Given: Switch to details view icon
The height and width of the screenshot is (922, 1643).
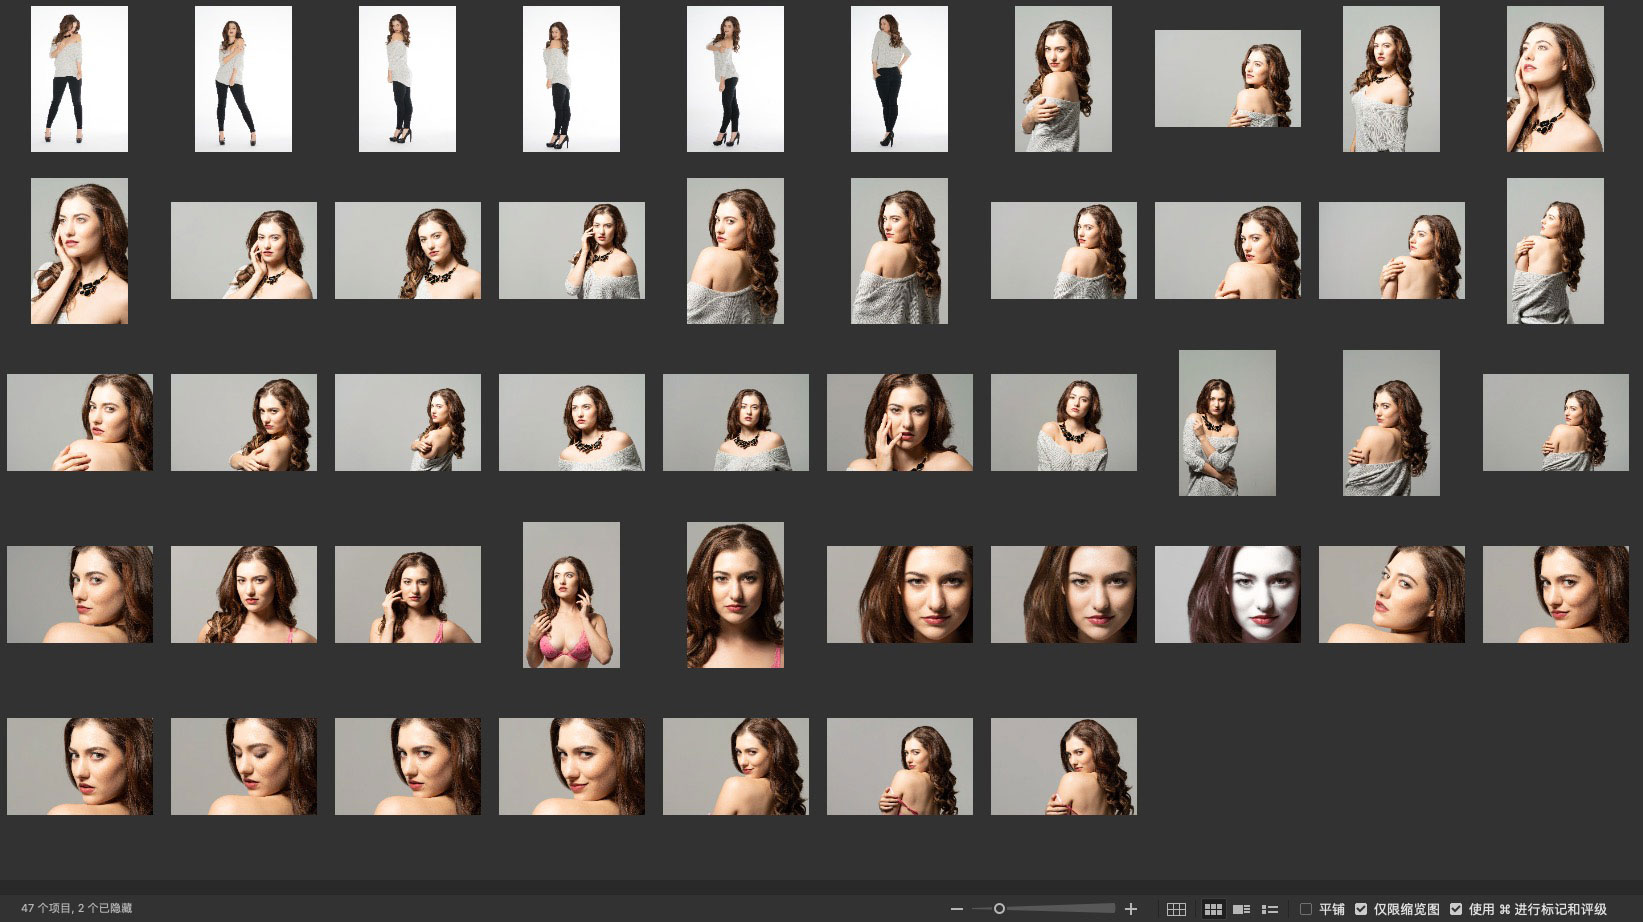Looking at the screenshot, I should [1241, 909].
